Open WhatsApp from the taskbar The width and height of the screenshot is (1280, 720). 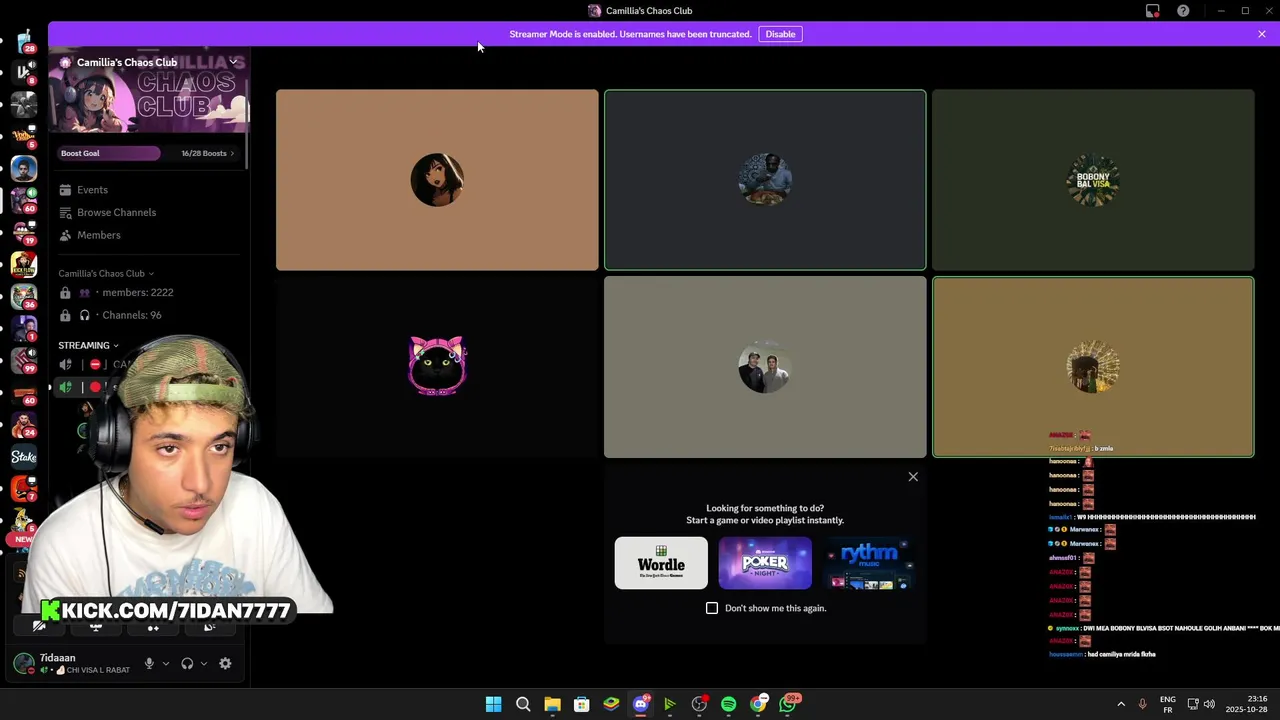point(789,704)
